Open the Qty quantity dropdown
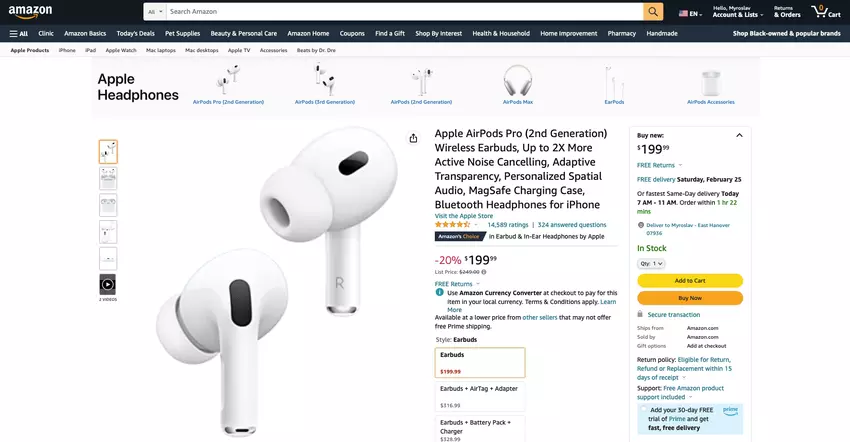This screenshot has width=850, height=442. click(x=651, y=264)
